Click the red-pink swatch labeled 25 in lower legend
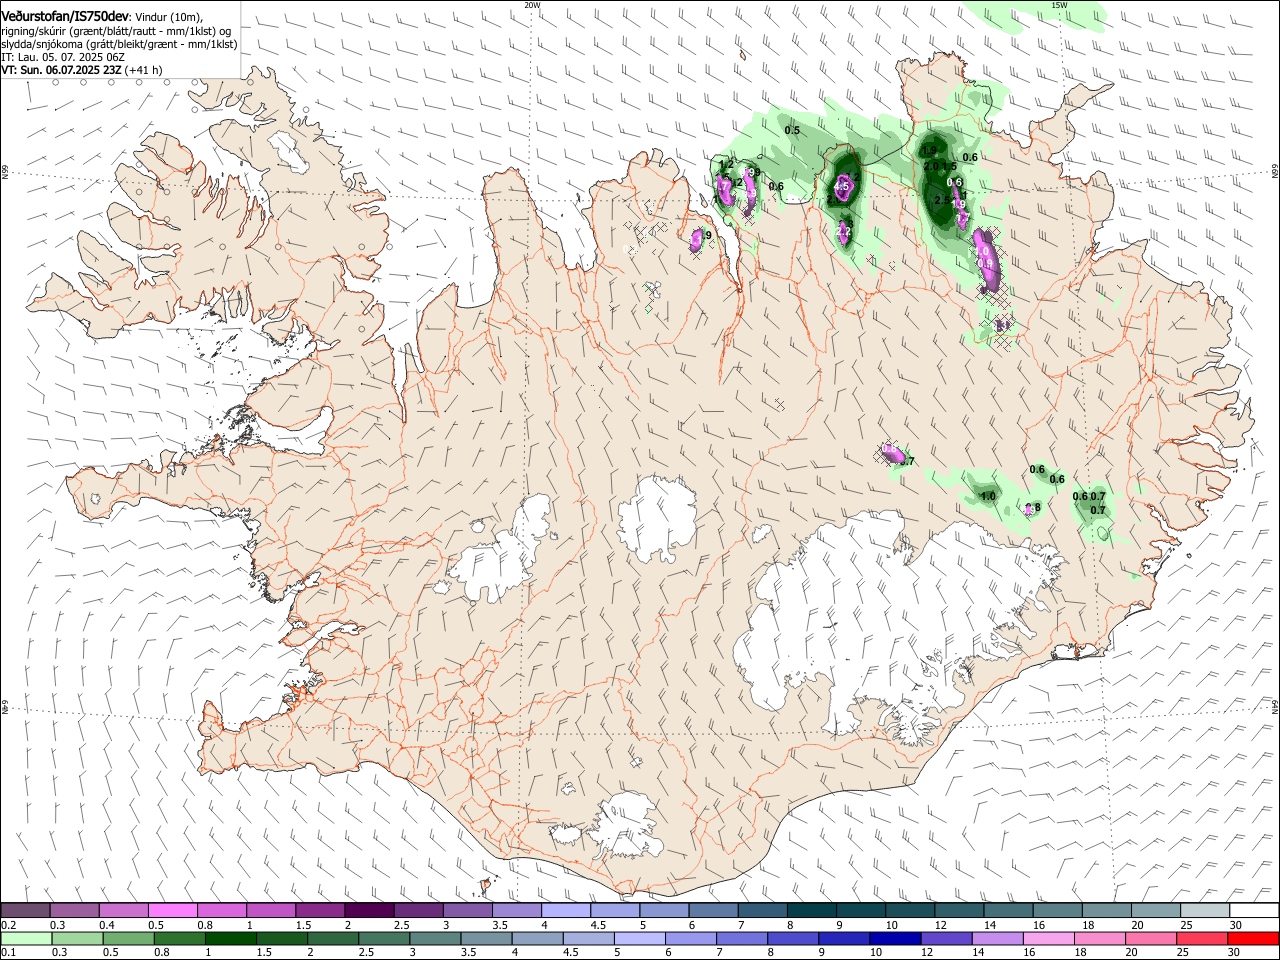1280x960 pixels. pos(1202,938)
